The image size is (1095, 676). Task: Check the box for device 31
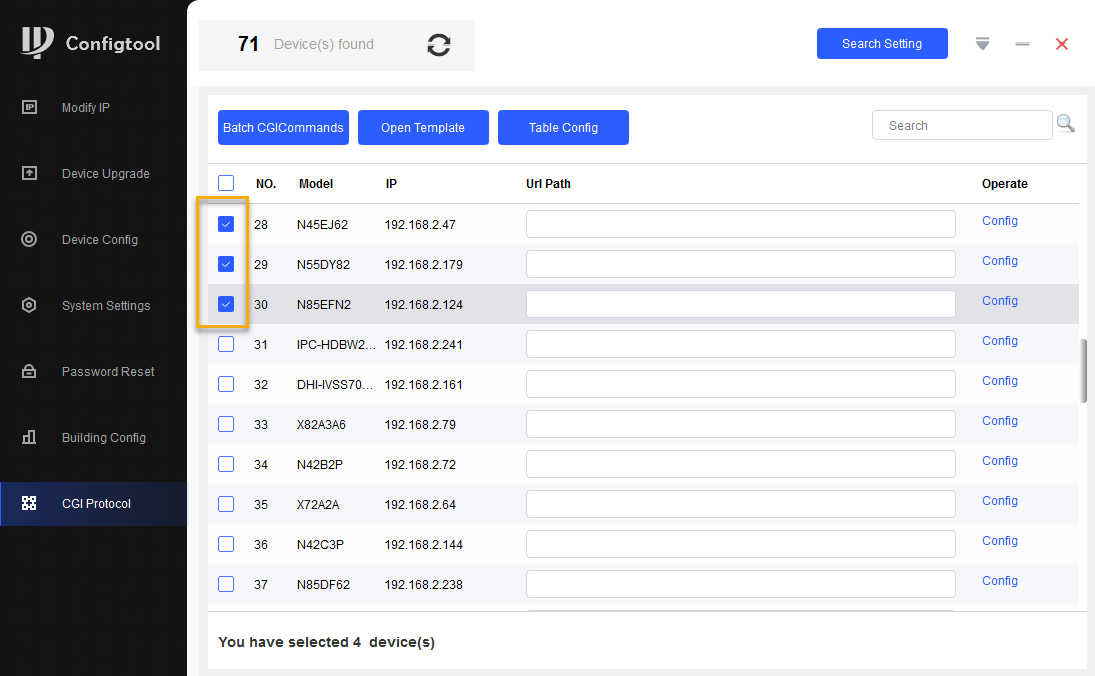[226, 344]
